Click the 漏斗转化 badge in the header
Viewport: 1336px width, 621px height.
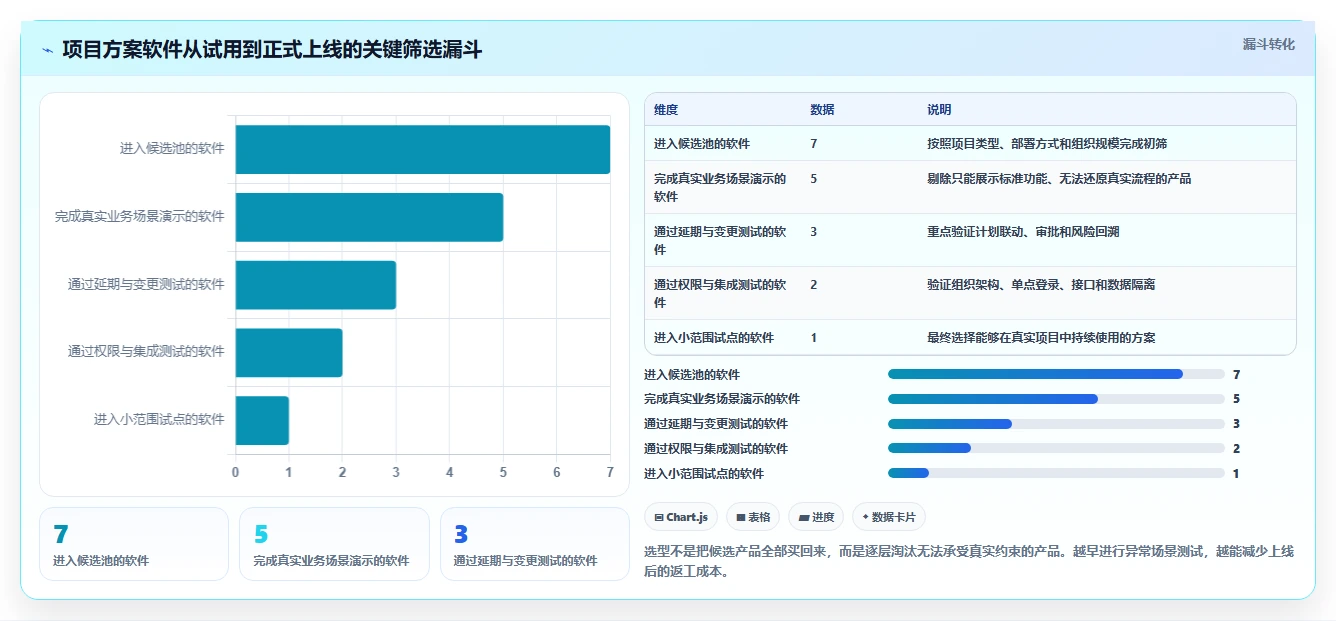pos(1268,45)
